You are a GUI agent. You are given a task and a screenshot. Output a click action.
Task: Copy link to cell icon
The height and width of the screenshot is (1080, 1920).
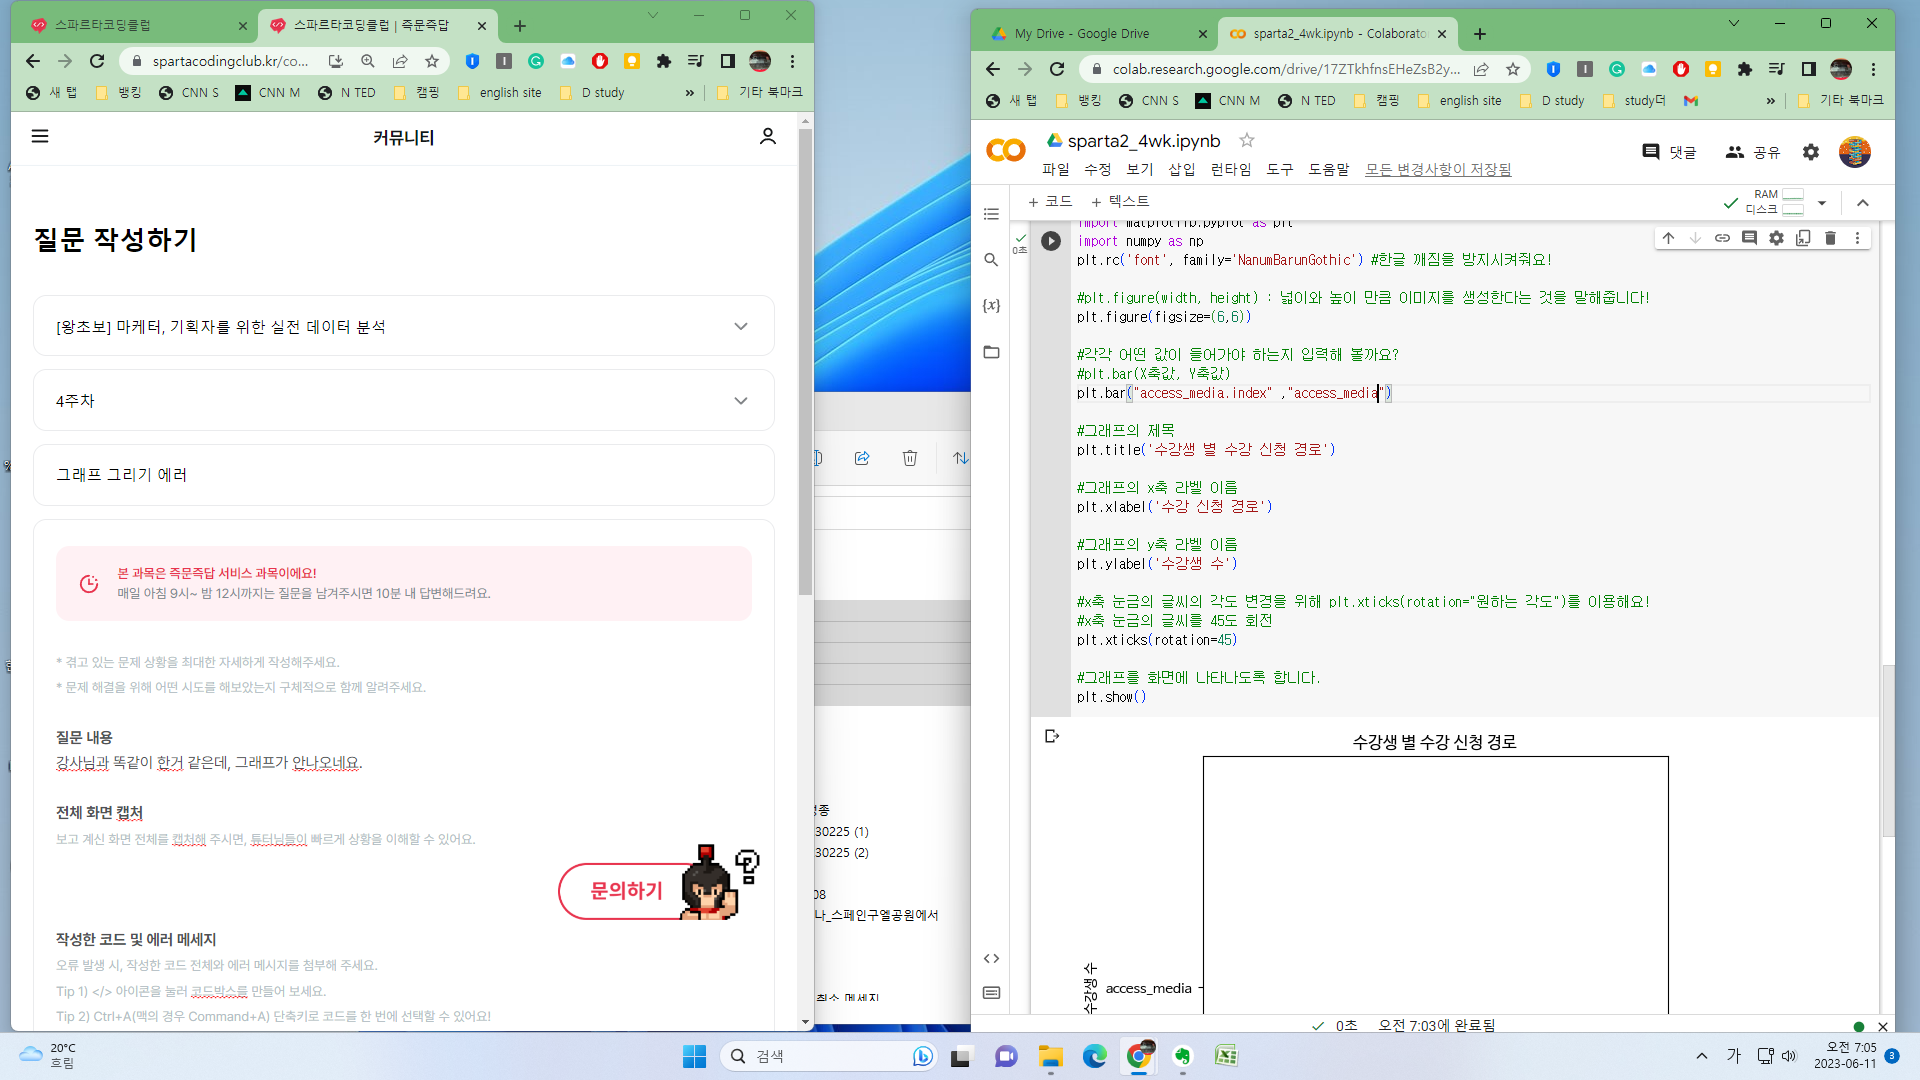pos(1722,238)
